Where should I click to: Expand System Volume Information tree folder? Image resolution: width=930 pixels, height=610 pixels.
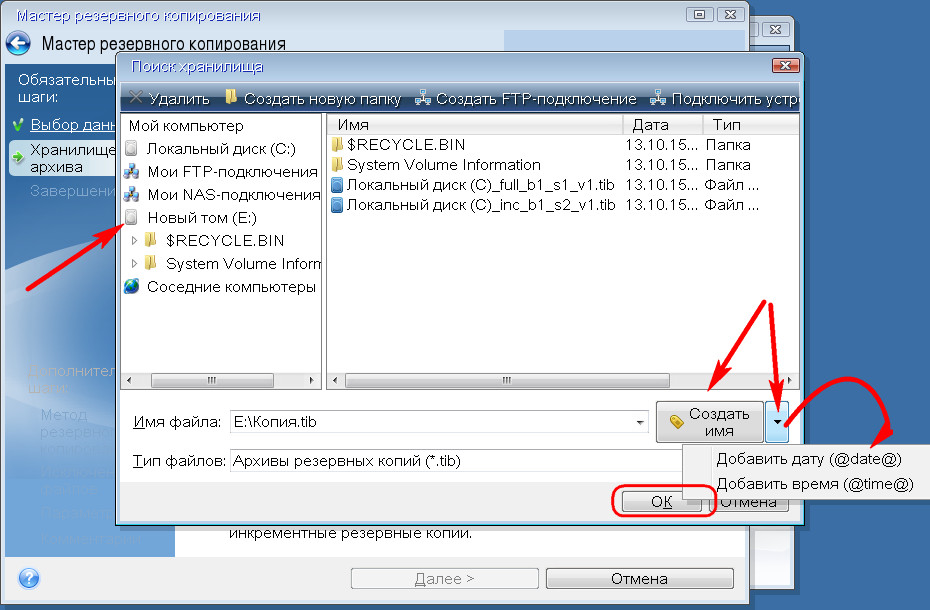coord(136,264)
